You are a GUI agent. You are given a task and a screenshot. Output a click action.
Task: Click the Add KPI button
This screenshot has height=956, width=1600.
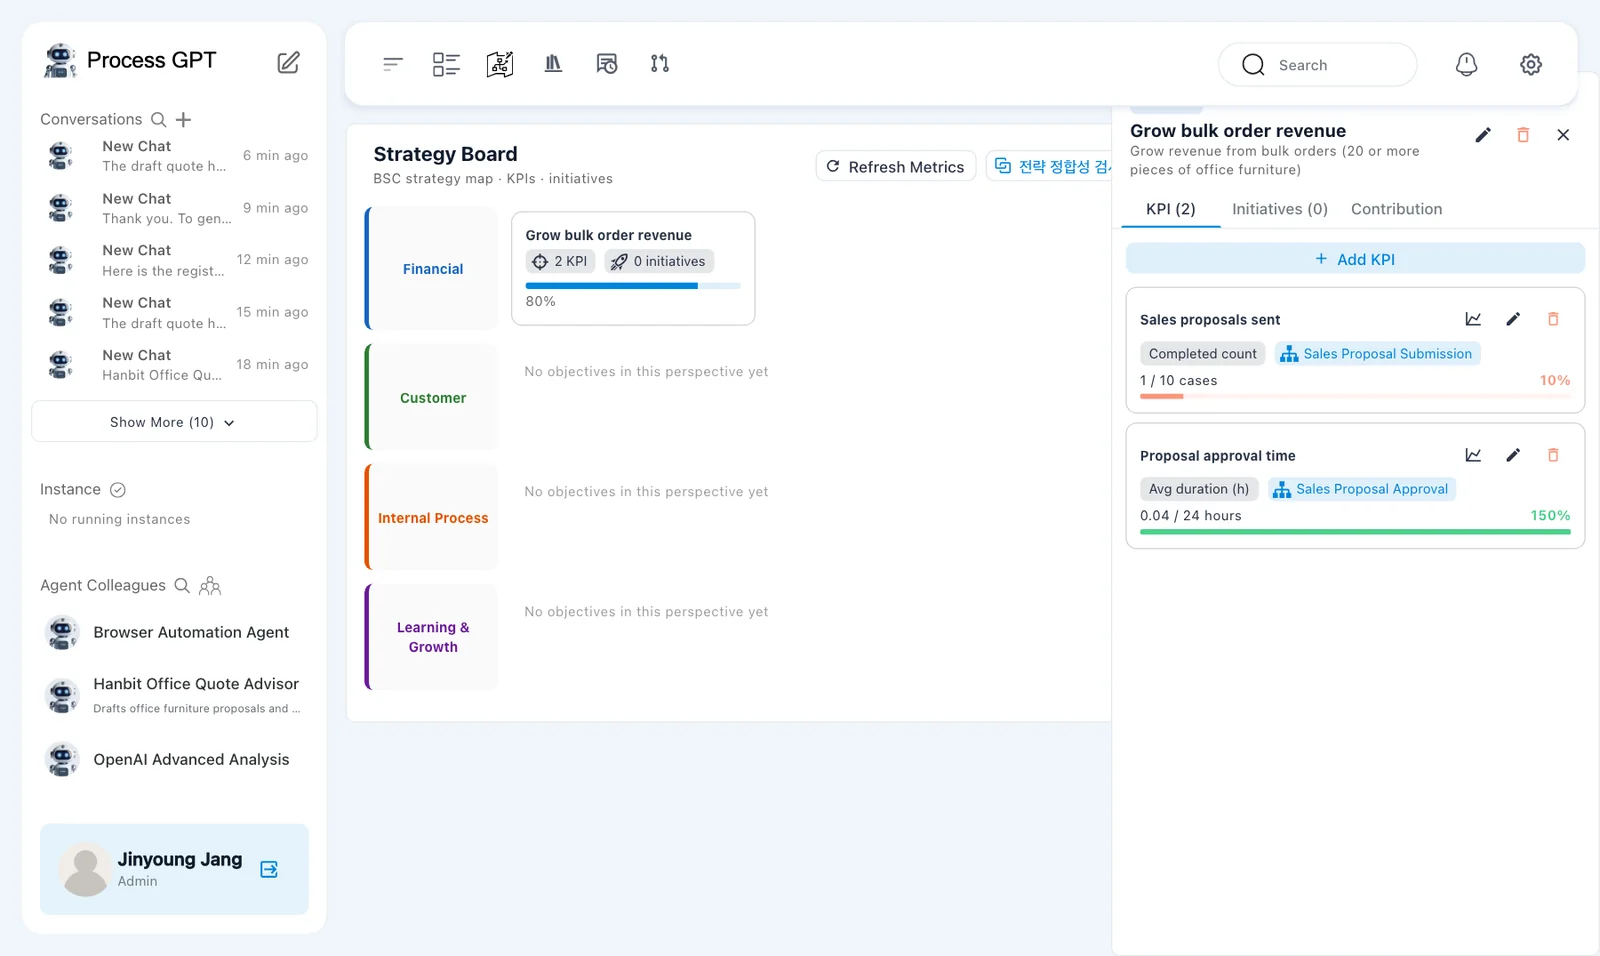1355,259
